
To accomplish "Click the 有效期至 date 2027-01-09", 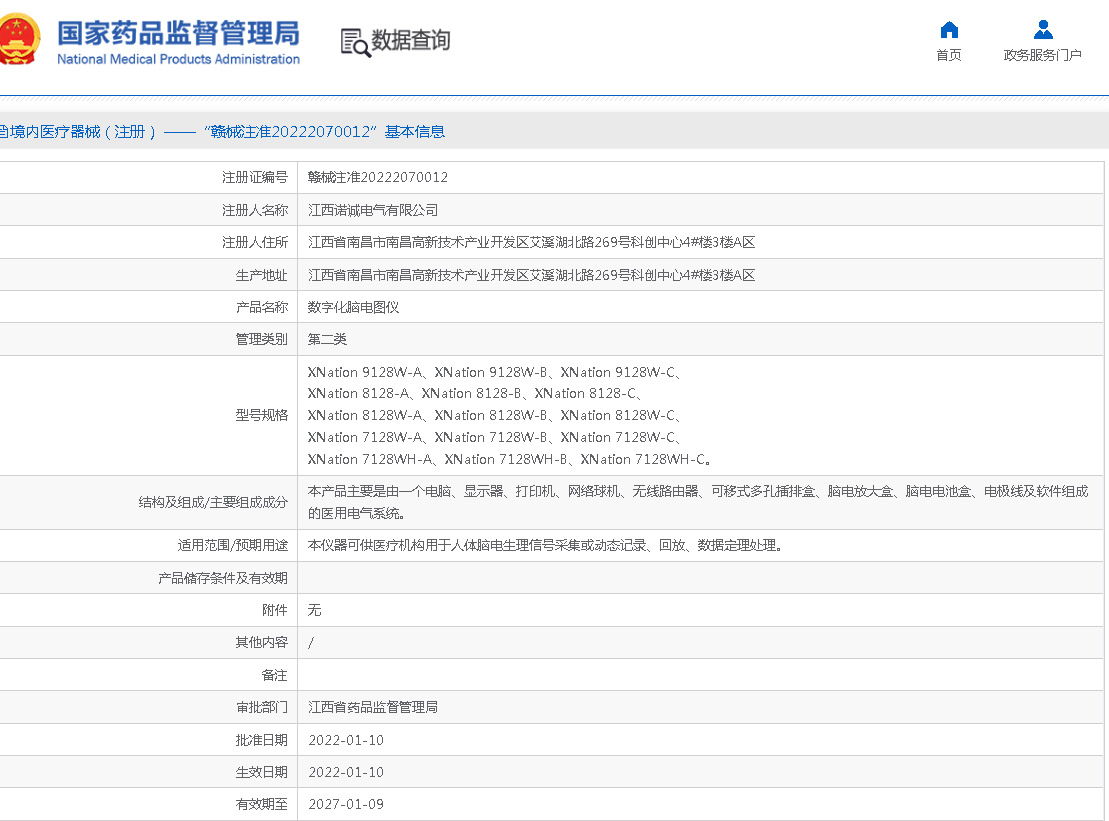I will tap(346, 804).
